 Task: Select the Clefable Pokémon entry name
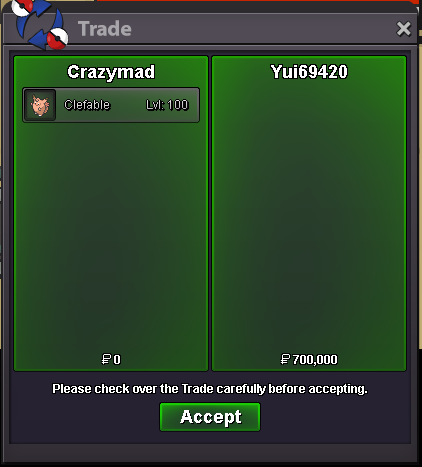click(87, 105)
